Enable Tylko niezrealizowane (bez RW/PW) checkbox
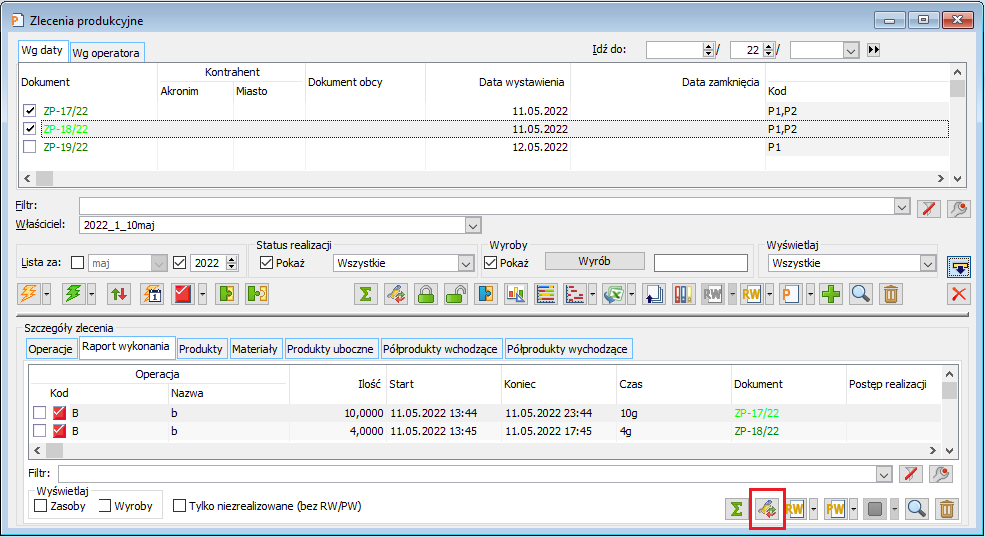The width and height of the screenshot is (985, 537). coord(180,506)
